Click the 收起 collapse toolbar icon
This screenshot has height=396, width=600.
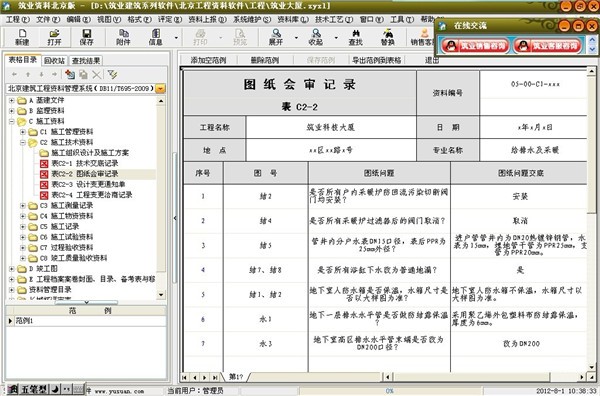pos(315,37)
